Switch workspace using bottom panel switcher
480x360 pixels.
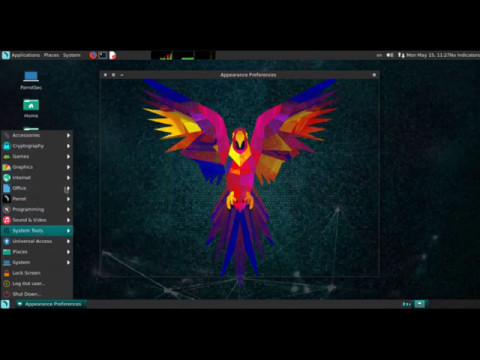click(419, 304)
